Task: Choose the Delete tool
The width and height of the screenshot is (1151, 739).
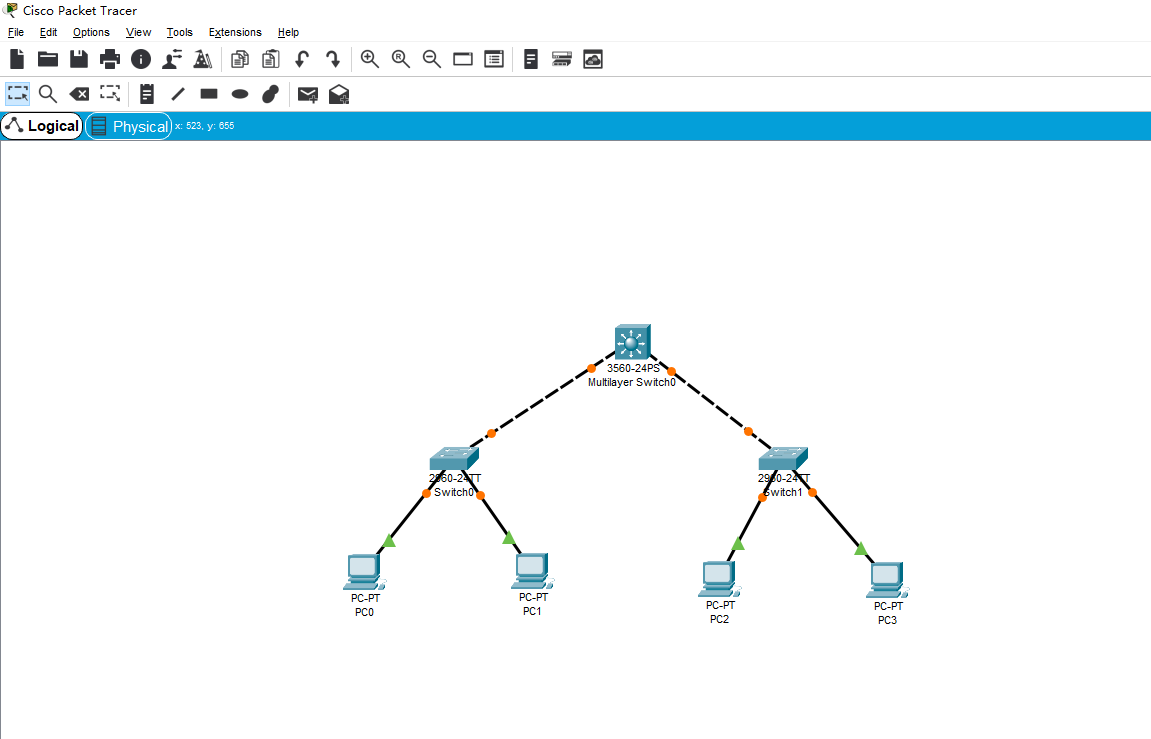Action: (x=79, y=94)
